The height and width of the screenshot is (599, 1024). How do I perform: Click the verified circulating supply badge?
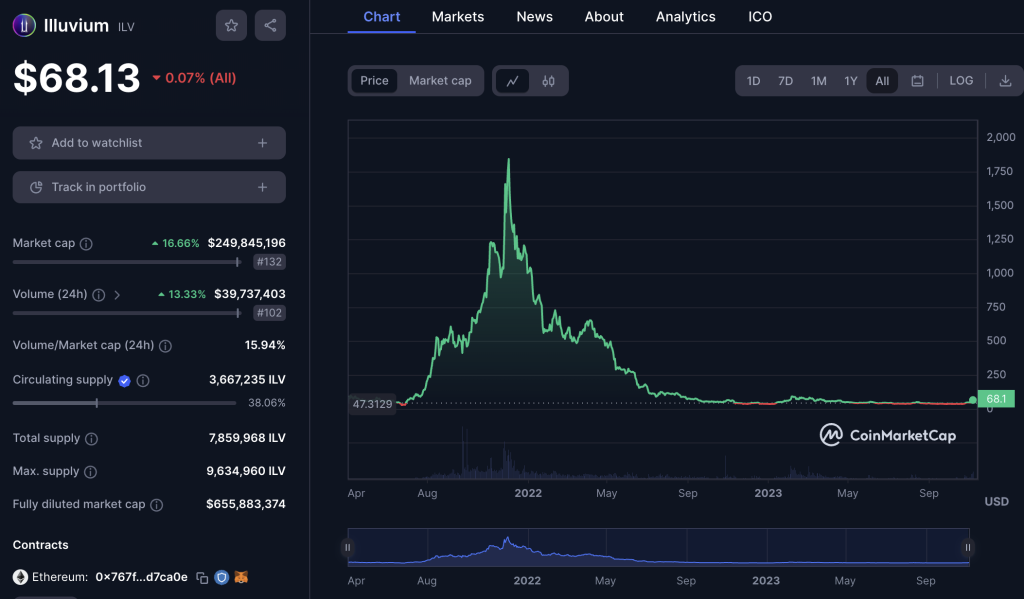[124, 381]
